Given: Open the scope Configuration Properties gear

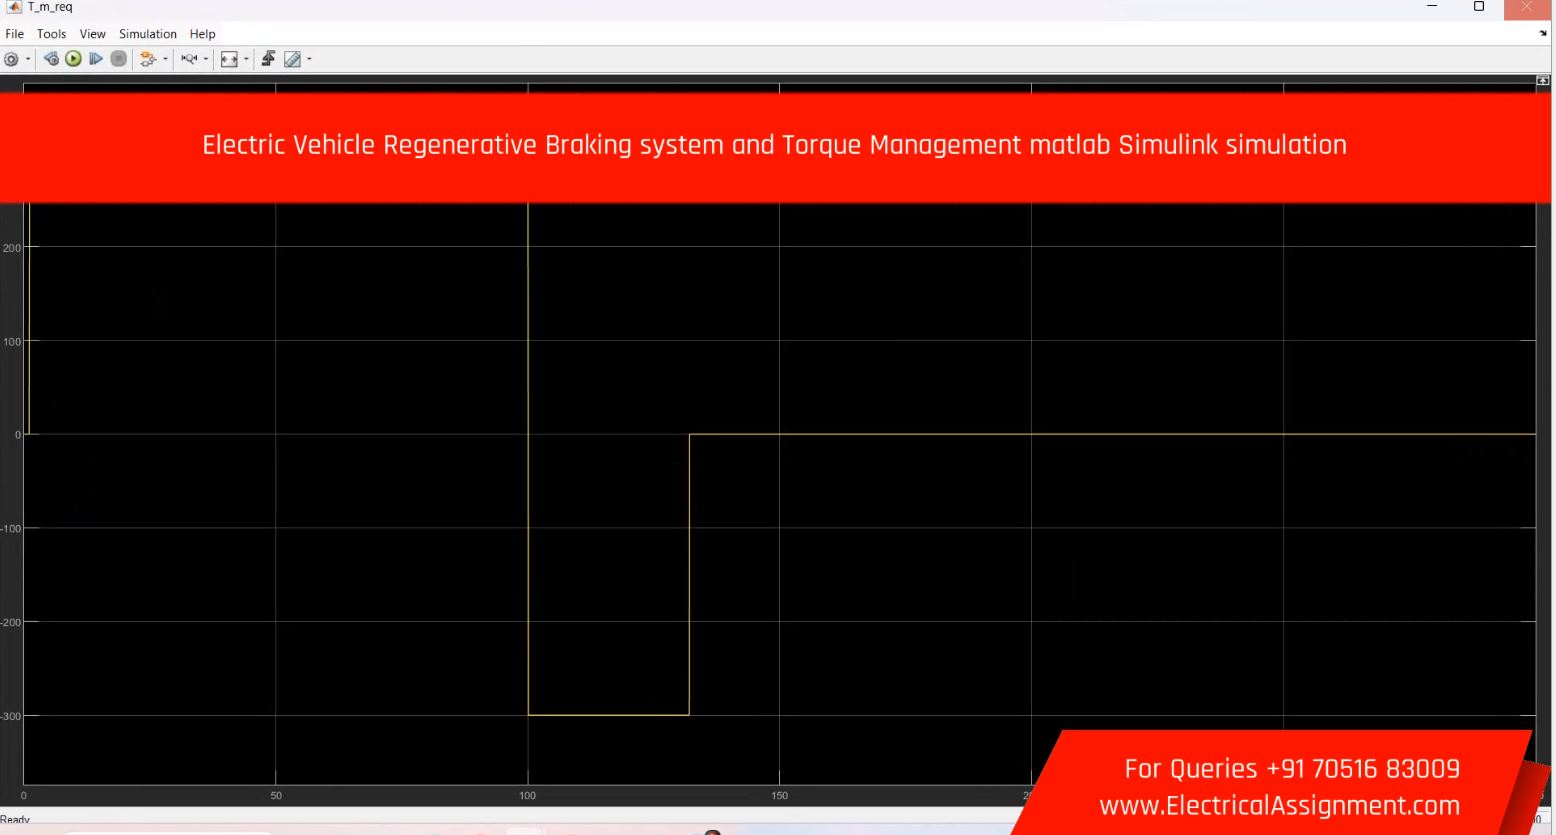Looking at the screenshot, I should point(11,59).
